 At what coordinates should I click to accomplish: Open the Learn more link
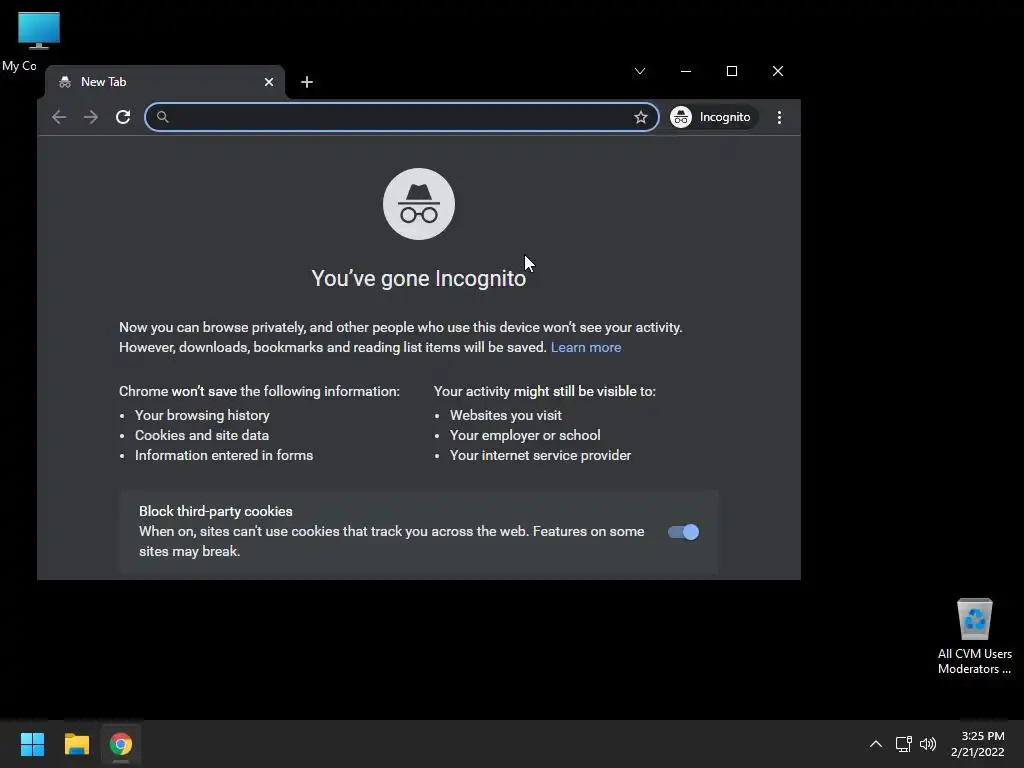pos(586,347)
